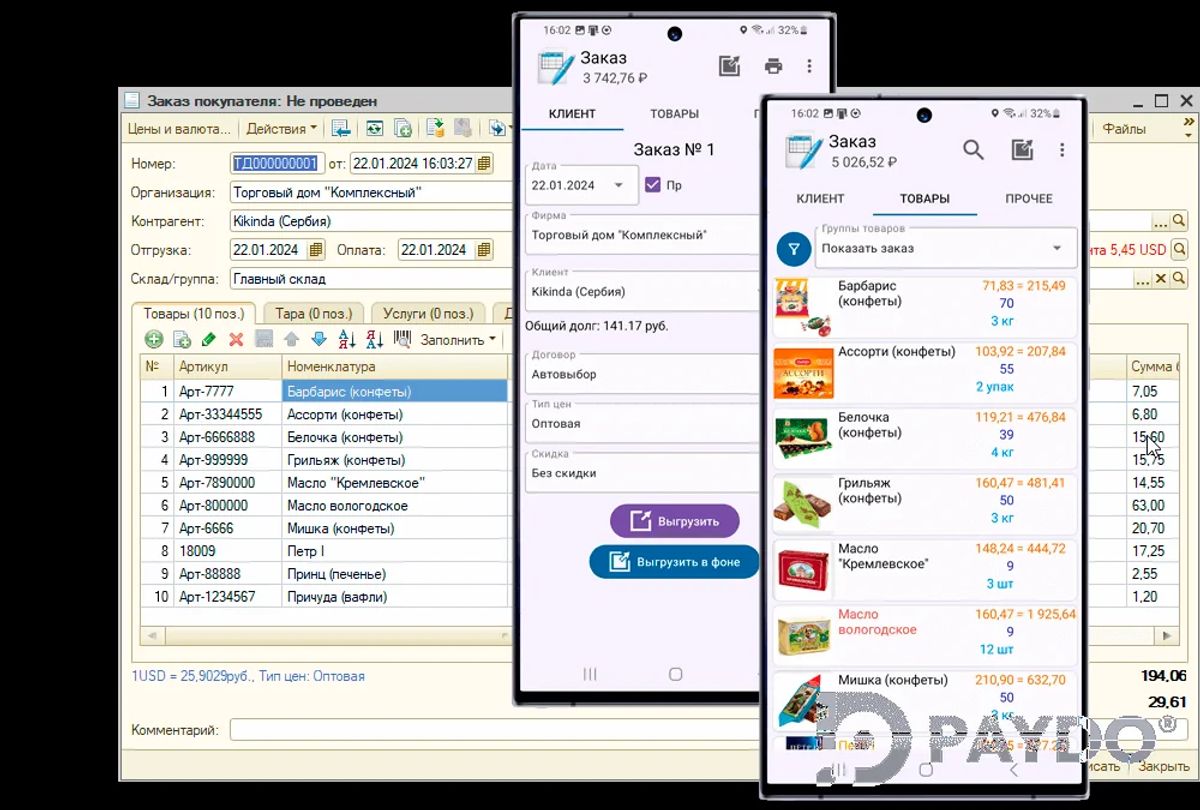
Task: Click the first toolbar icon after Действия
Action: point(341,128)
